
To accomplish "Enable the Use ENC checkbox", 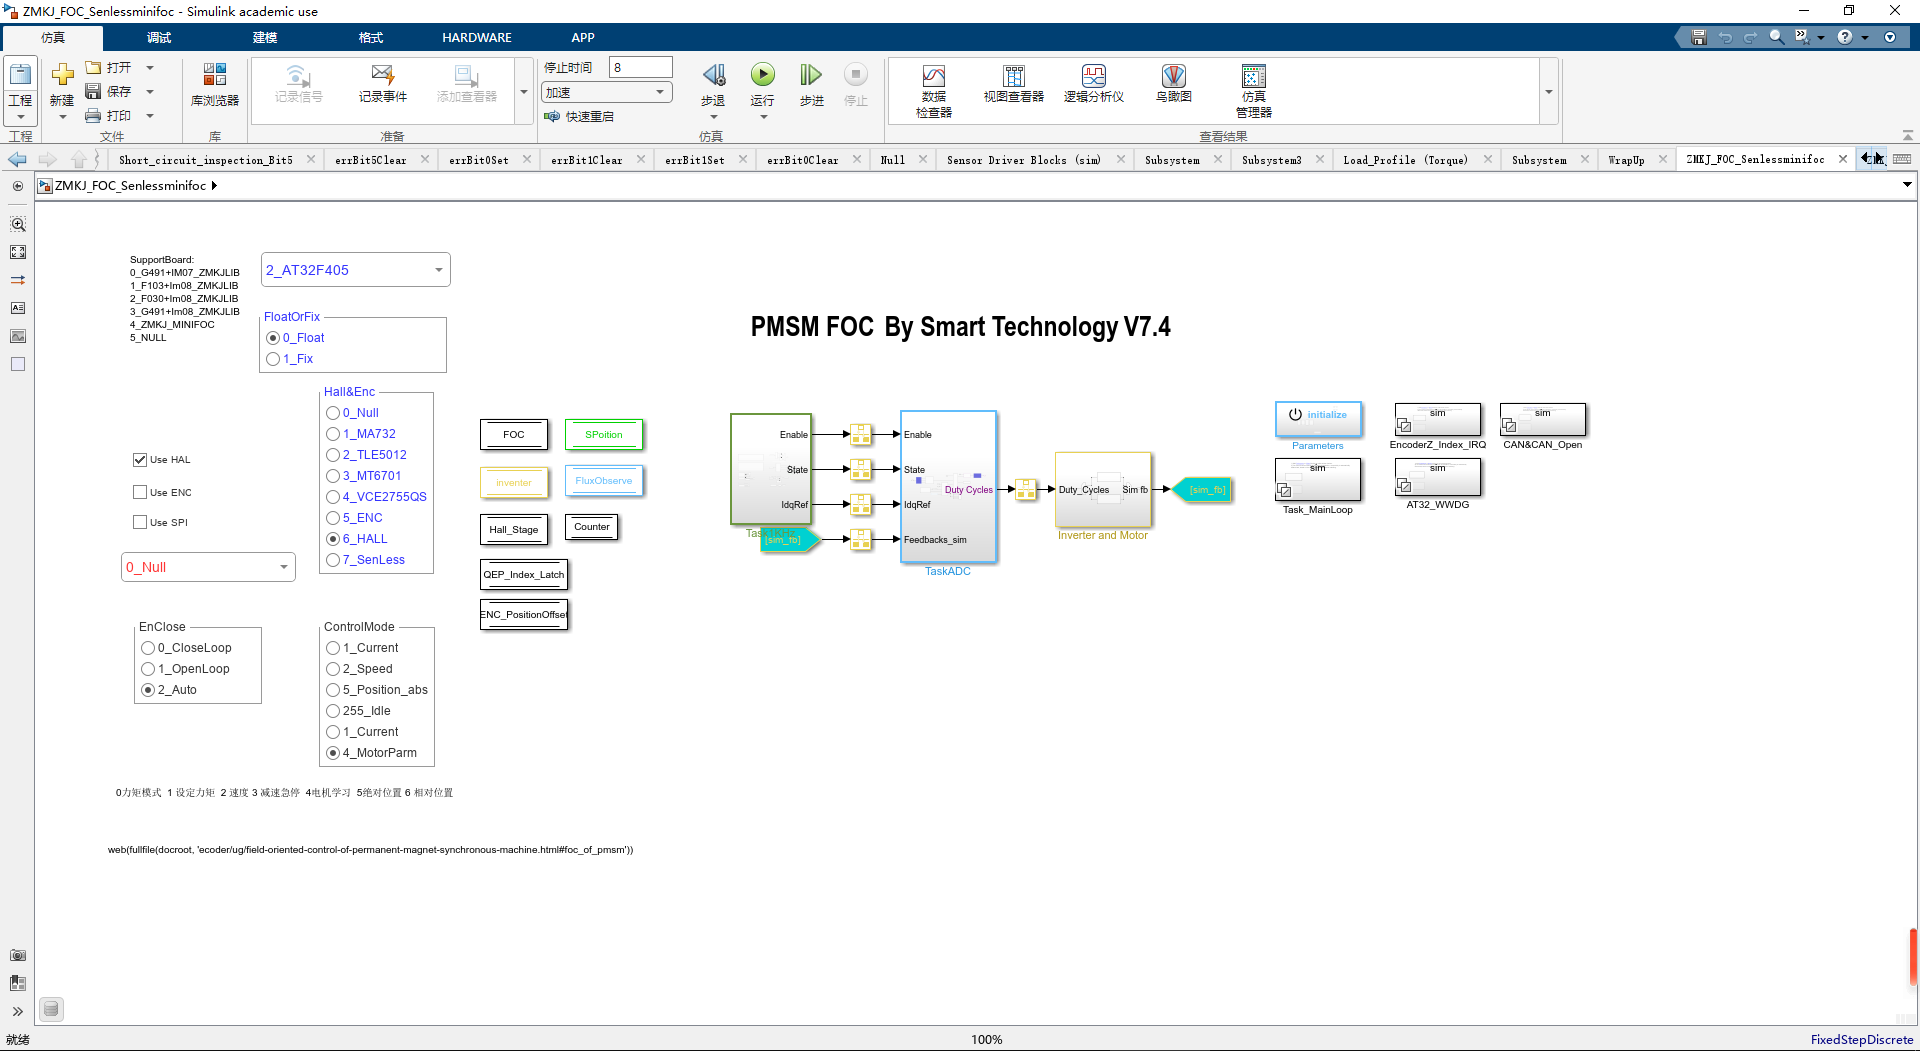I will pos(140,493).
